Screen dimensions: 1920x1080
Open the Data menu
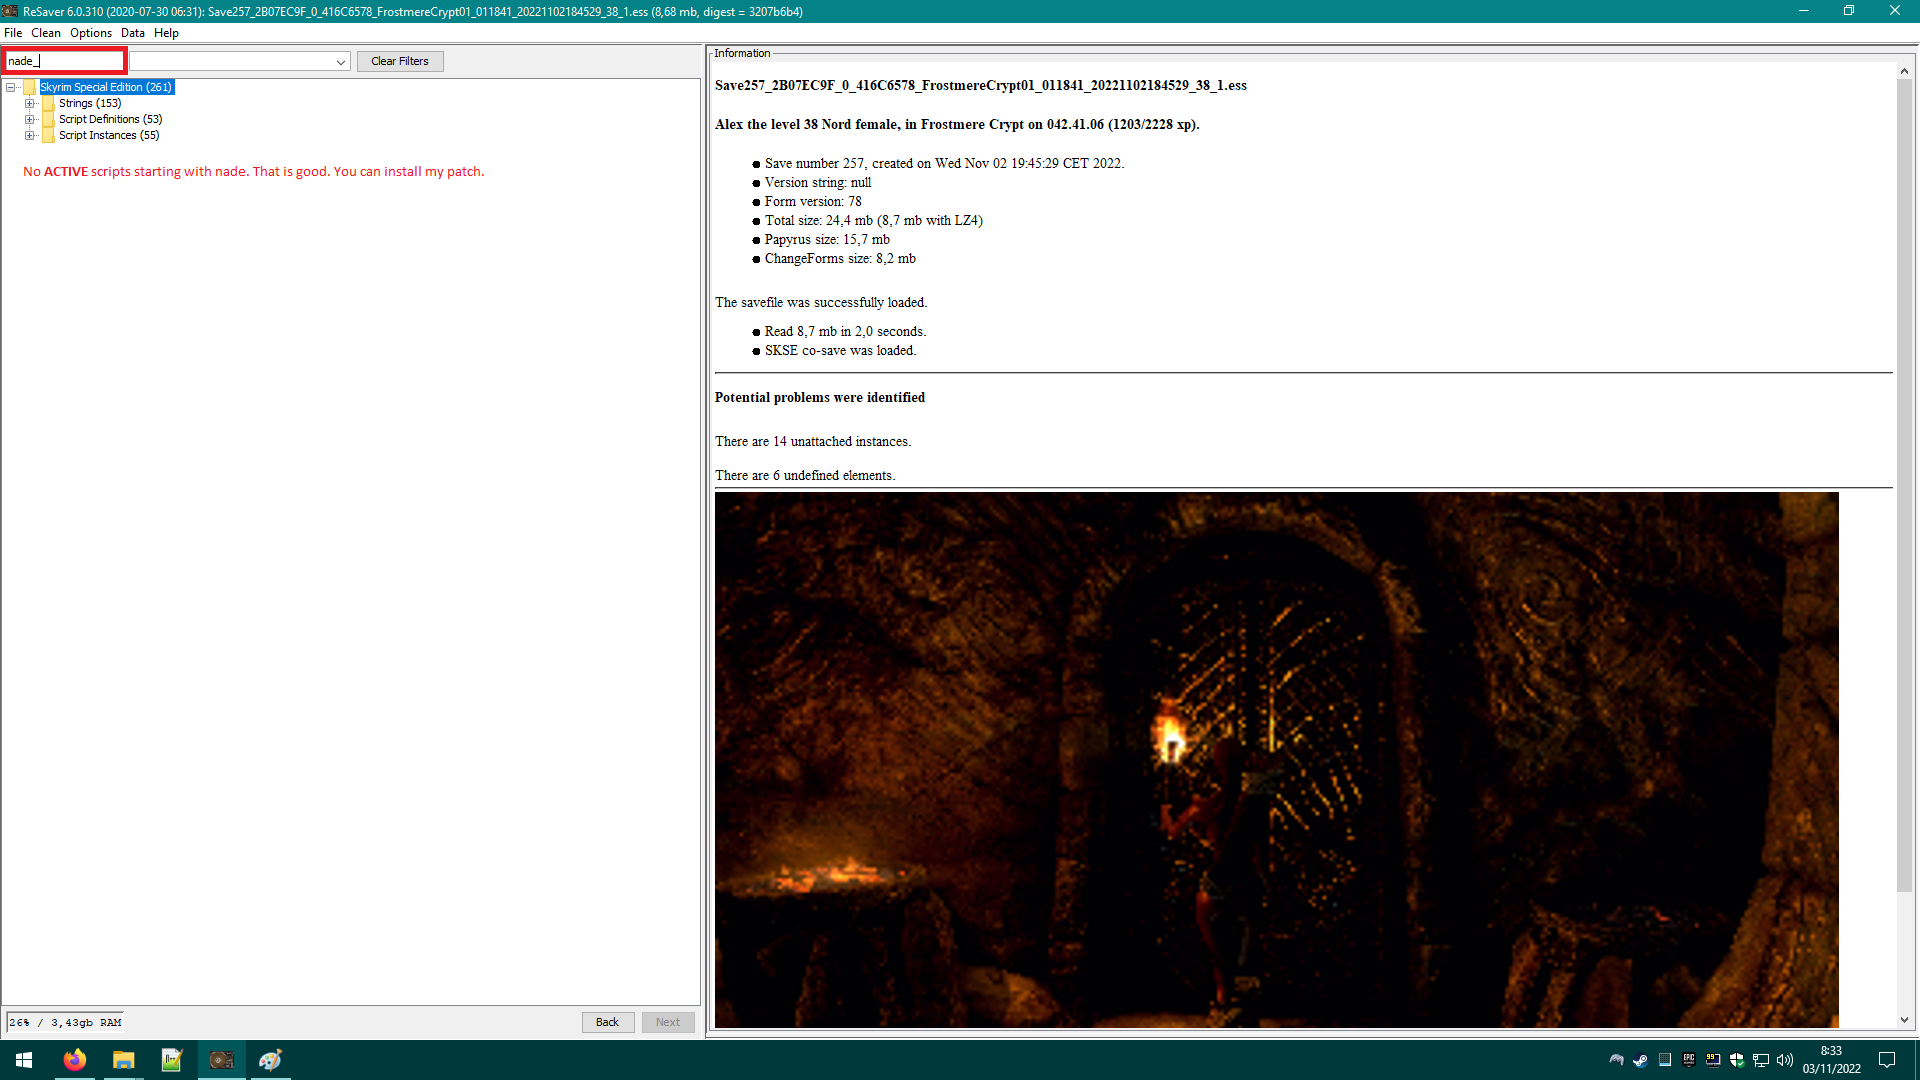tap(133, 33)
